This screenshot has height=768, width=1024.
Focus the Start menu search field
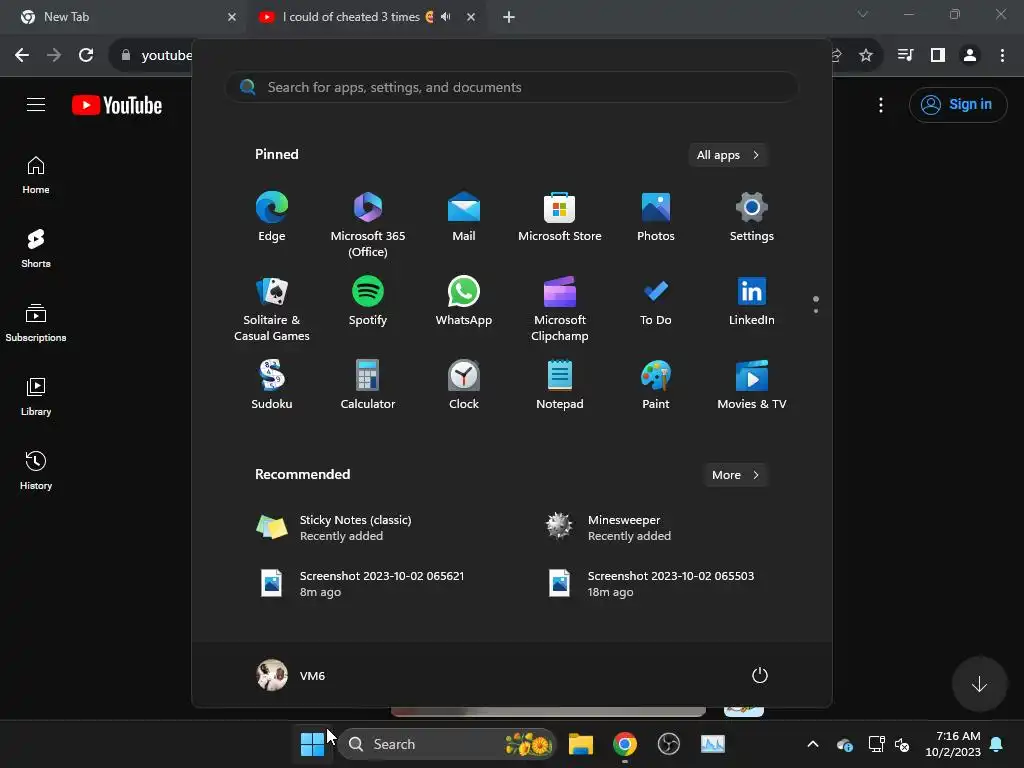coord(512,87)
